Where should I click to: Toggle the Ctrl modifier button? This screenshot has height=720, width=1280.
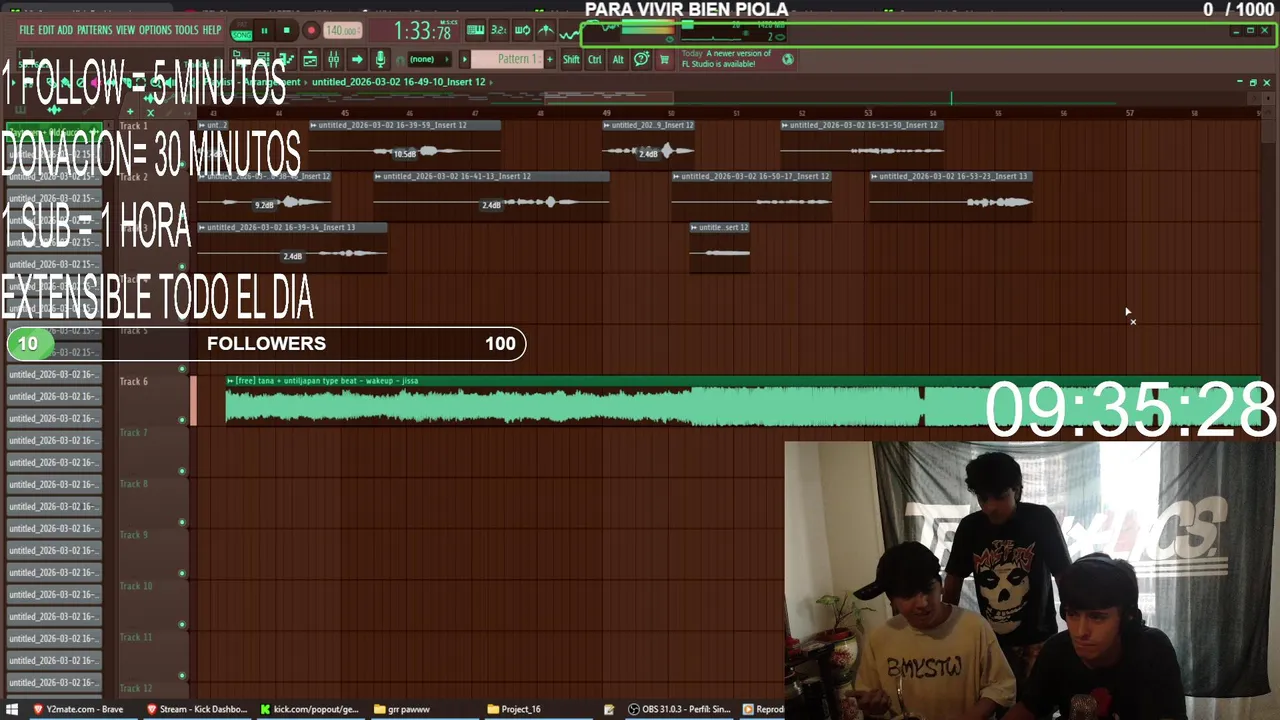pos(594,59)
